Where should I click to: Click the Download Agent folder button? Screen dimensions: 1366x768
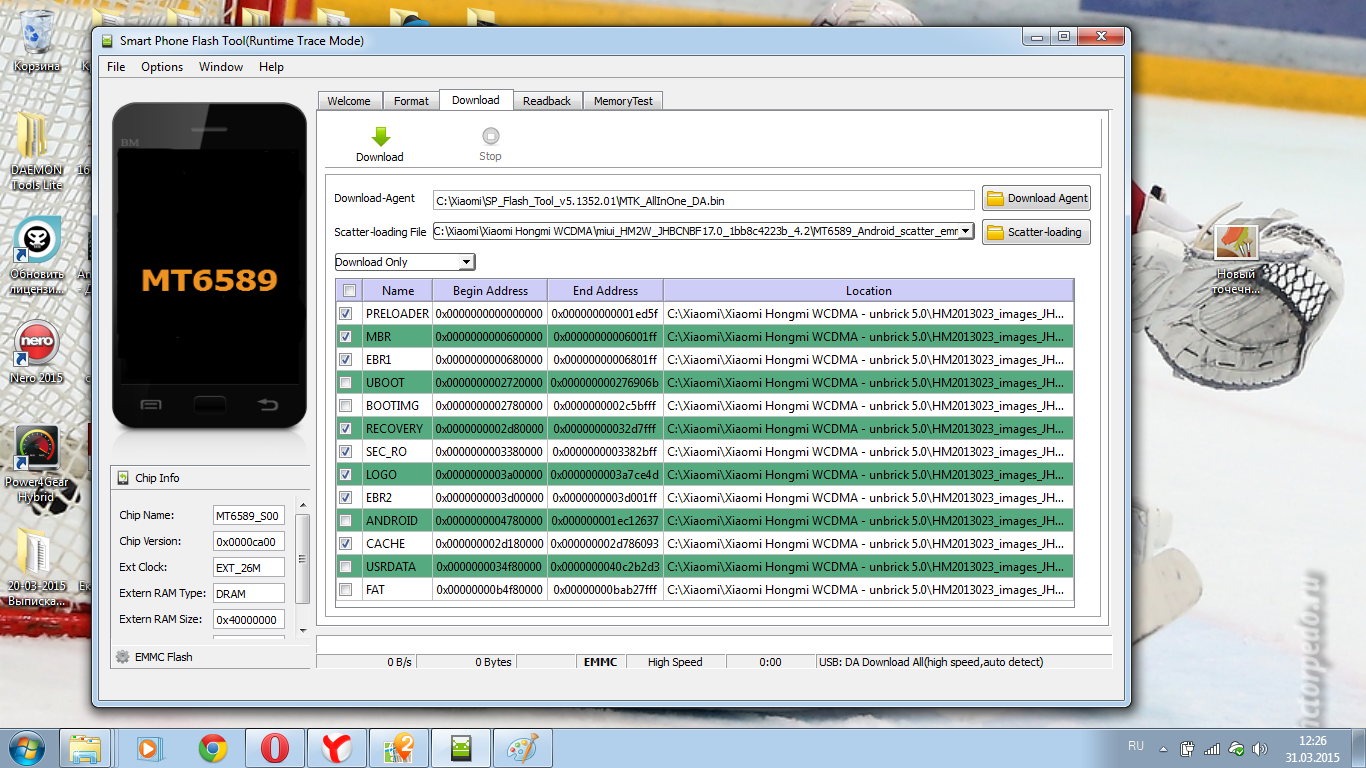pyautogui.click(x=1036, y=198)
